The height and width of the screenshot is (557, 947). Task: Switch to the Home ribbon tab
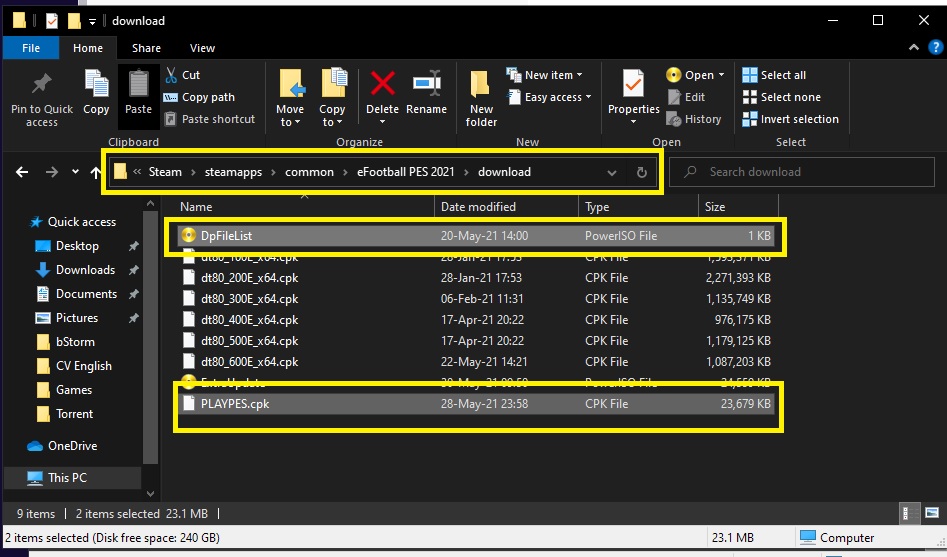click(x=88, y=48)
